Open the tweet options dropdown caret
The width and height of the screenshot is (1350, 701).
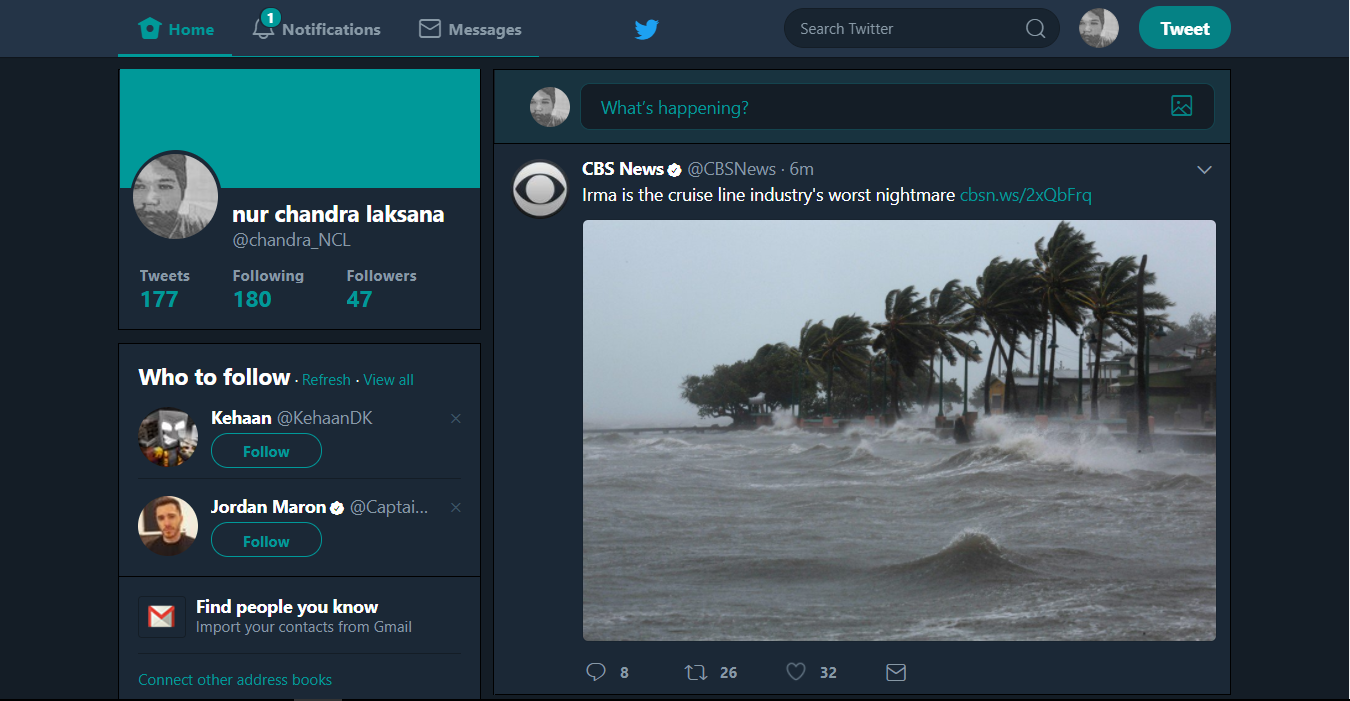[1204, 169]
